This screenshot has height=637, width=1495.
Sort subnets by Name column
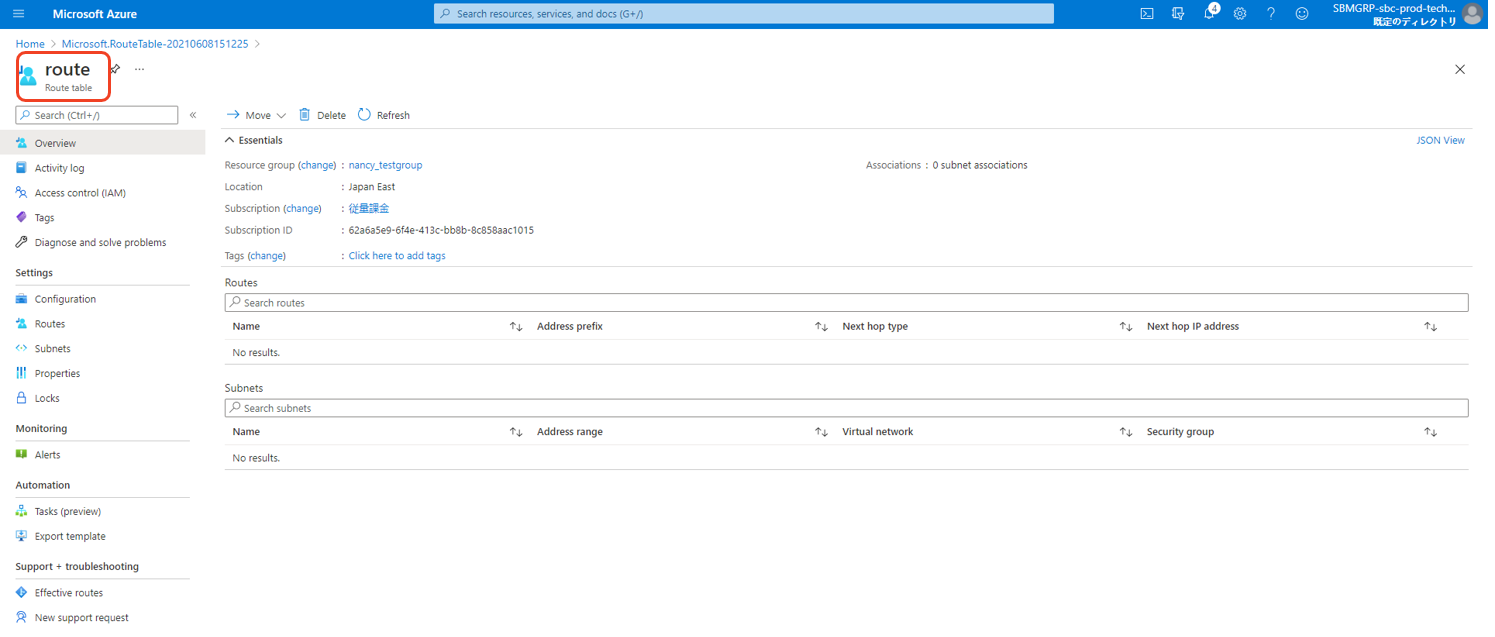516,432
